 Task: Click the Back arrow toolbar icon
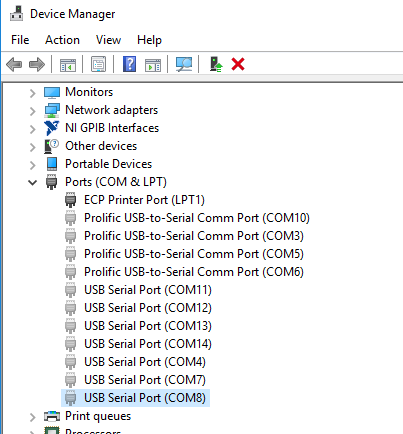[14, 64]
